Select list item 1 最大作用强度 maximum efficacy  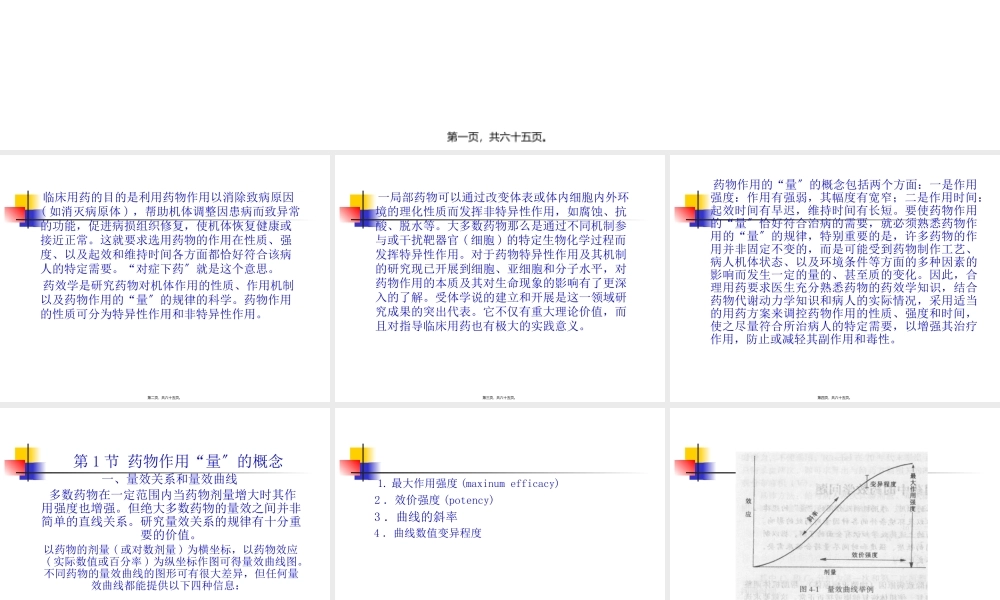(x=470, y=482)
